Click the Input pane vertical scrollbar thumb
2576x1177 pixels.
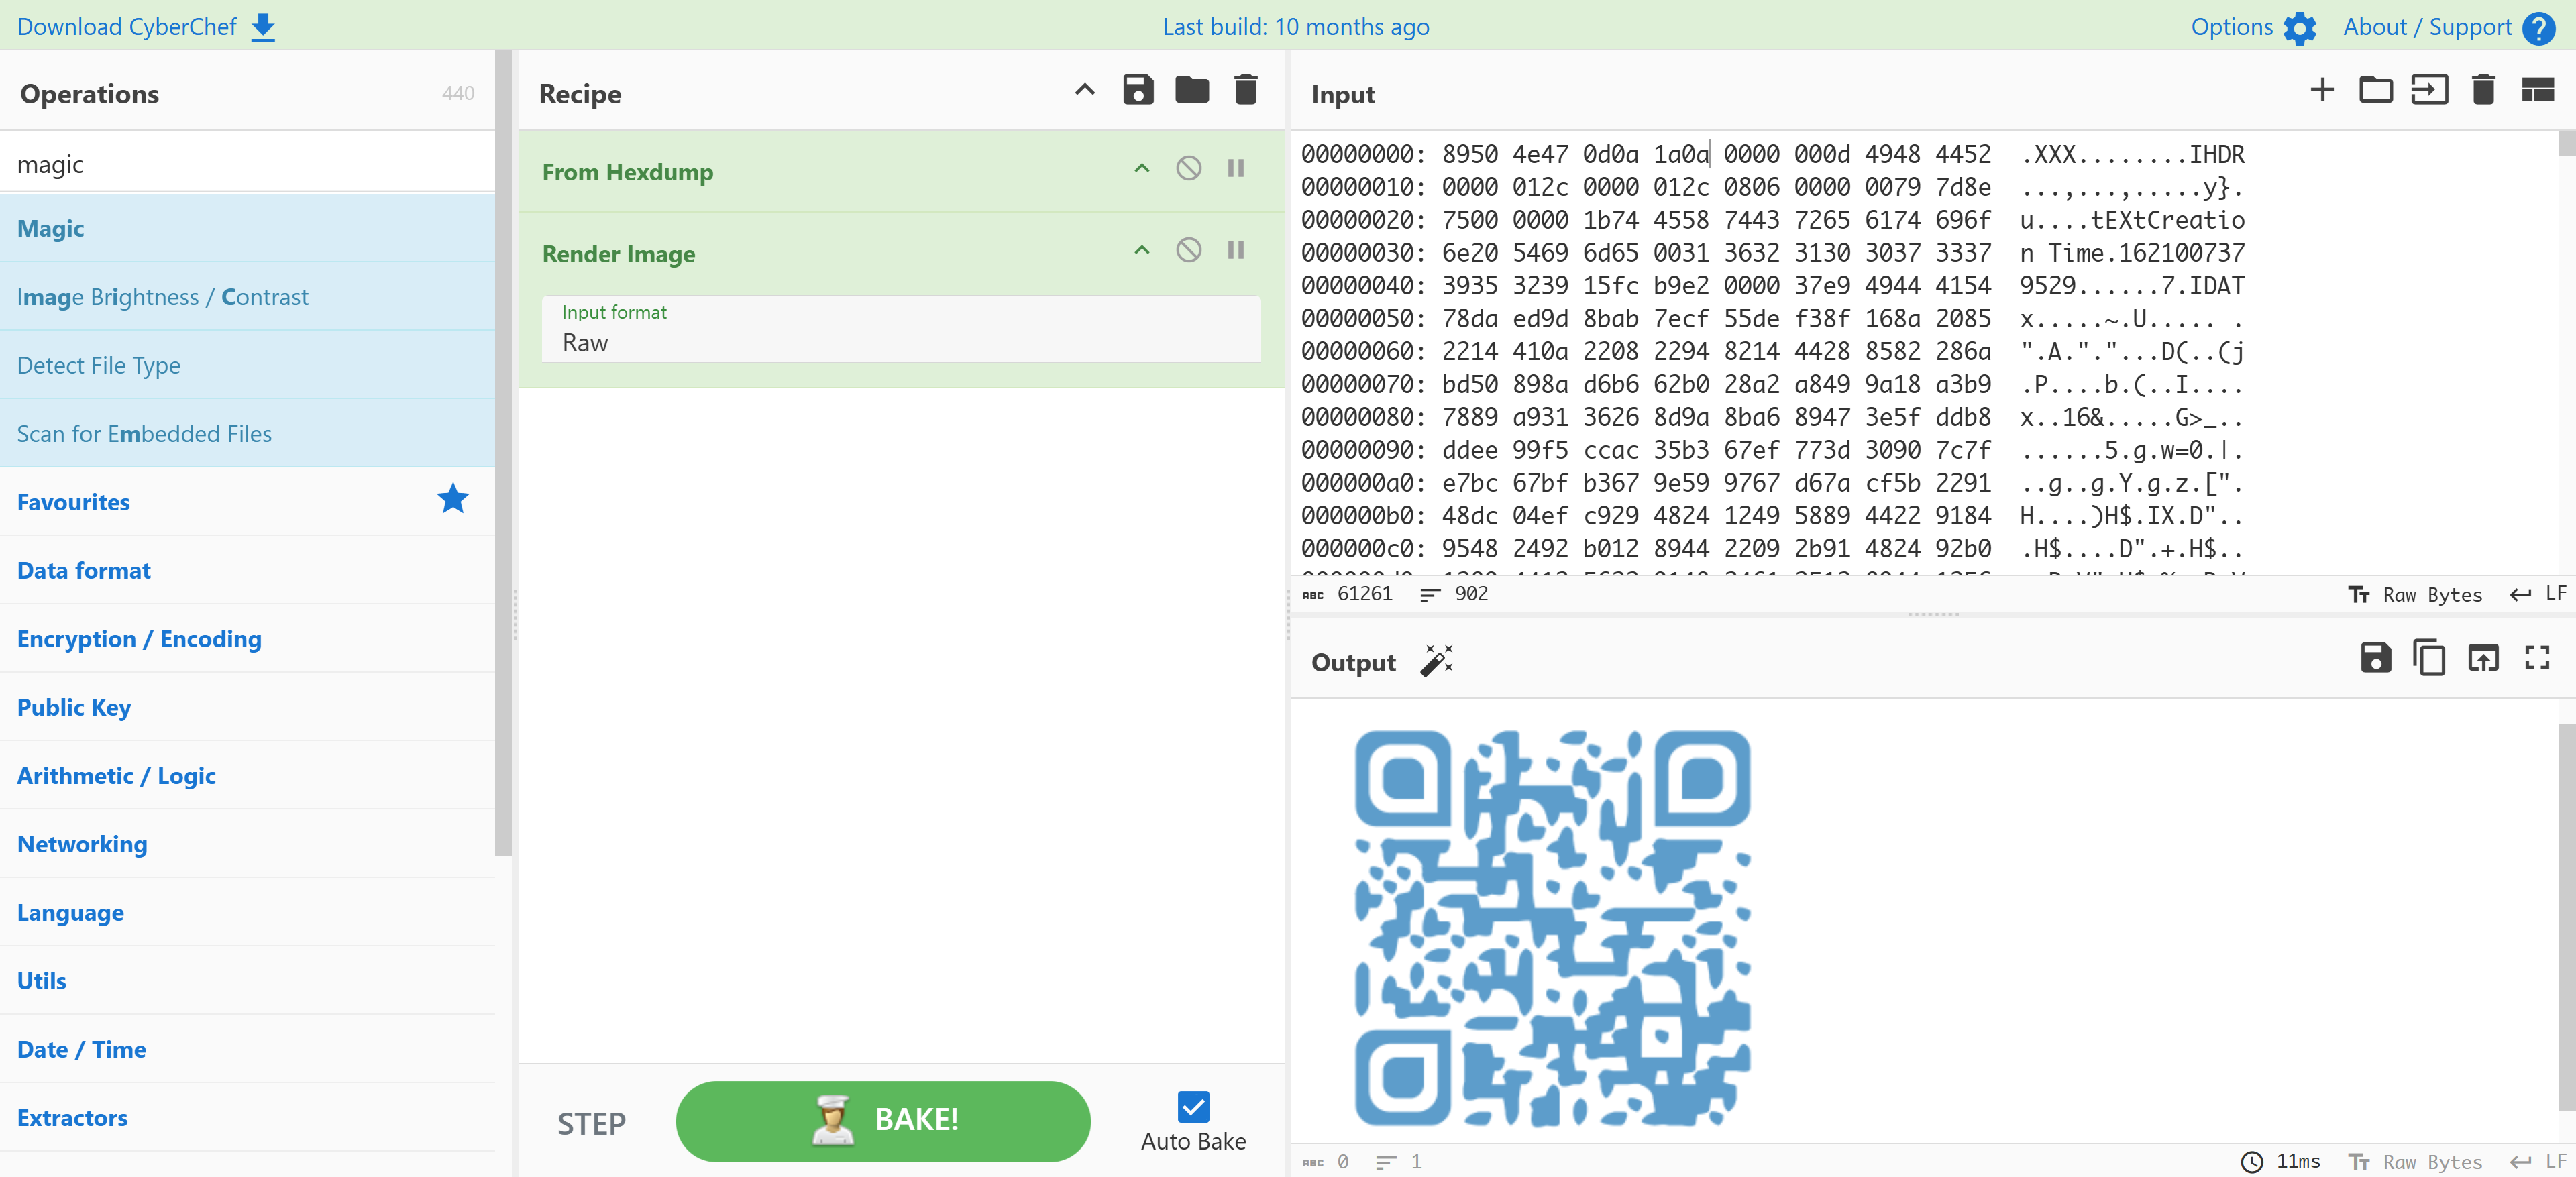coord(2567,142)
